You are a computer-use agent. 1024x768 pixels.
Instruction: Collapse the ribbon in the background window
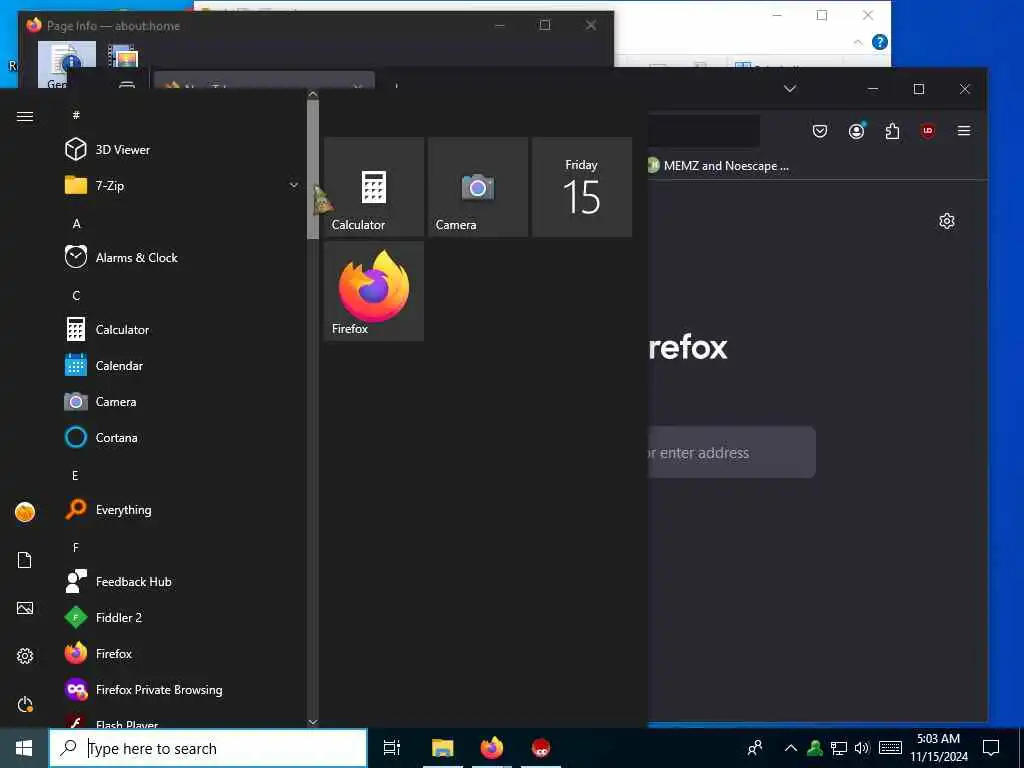tap(858, 42)
